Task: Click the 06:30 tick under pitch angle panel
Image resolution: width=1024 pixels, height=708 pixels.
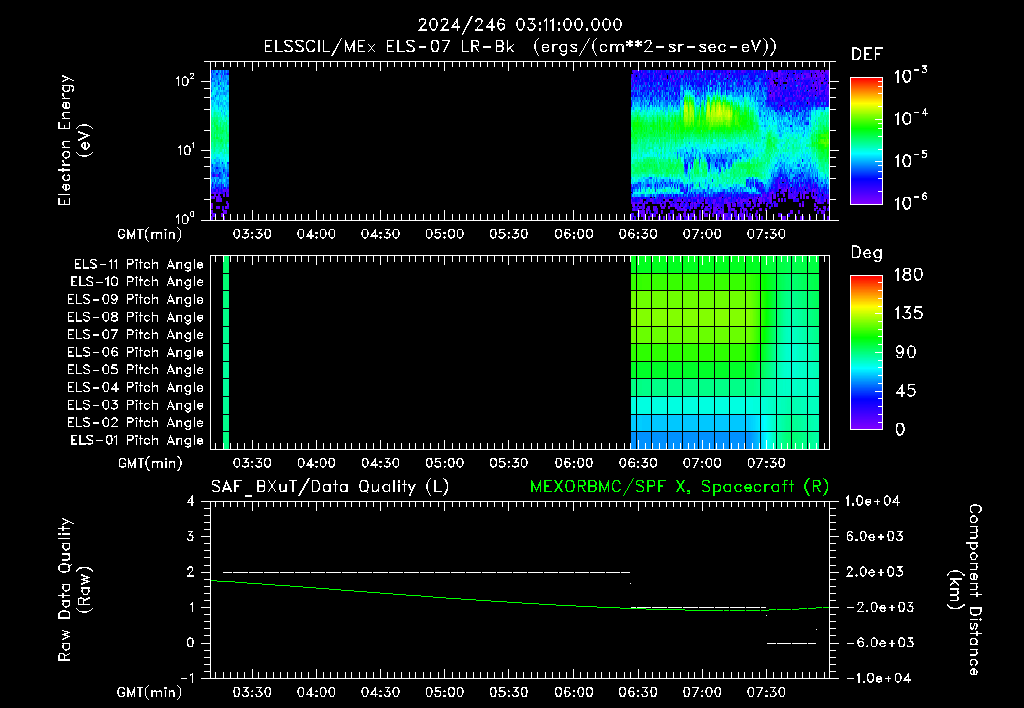Action: 638,464
